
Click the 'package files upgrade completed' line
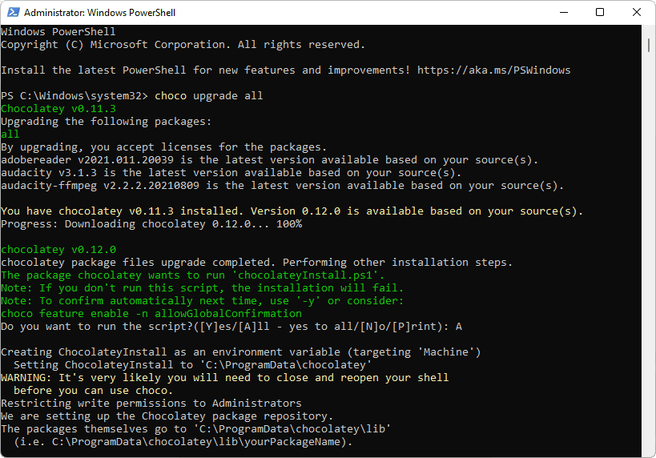256,263
